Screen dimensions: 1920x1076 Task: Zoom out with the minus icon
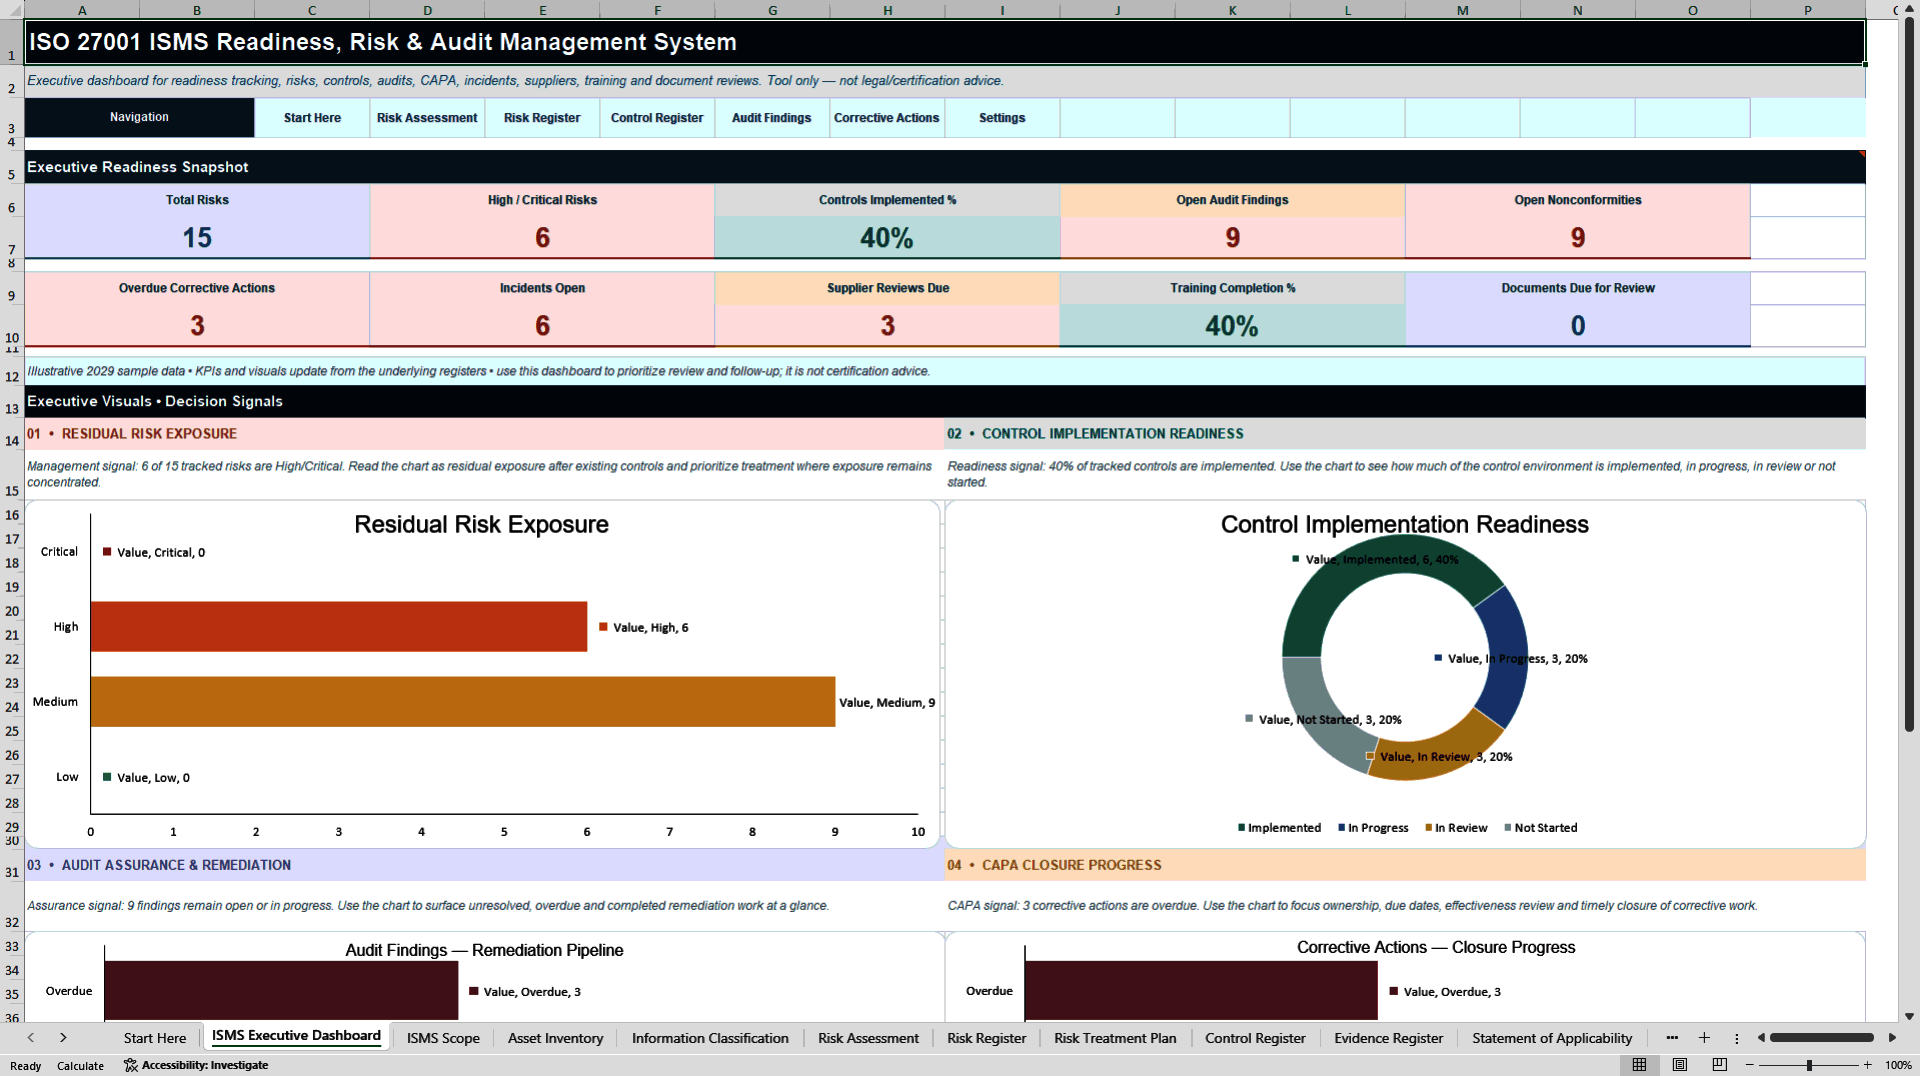pyautogui.click(x=1749, y=1065)
